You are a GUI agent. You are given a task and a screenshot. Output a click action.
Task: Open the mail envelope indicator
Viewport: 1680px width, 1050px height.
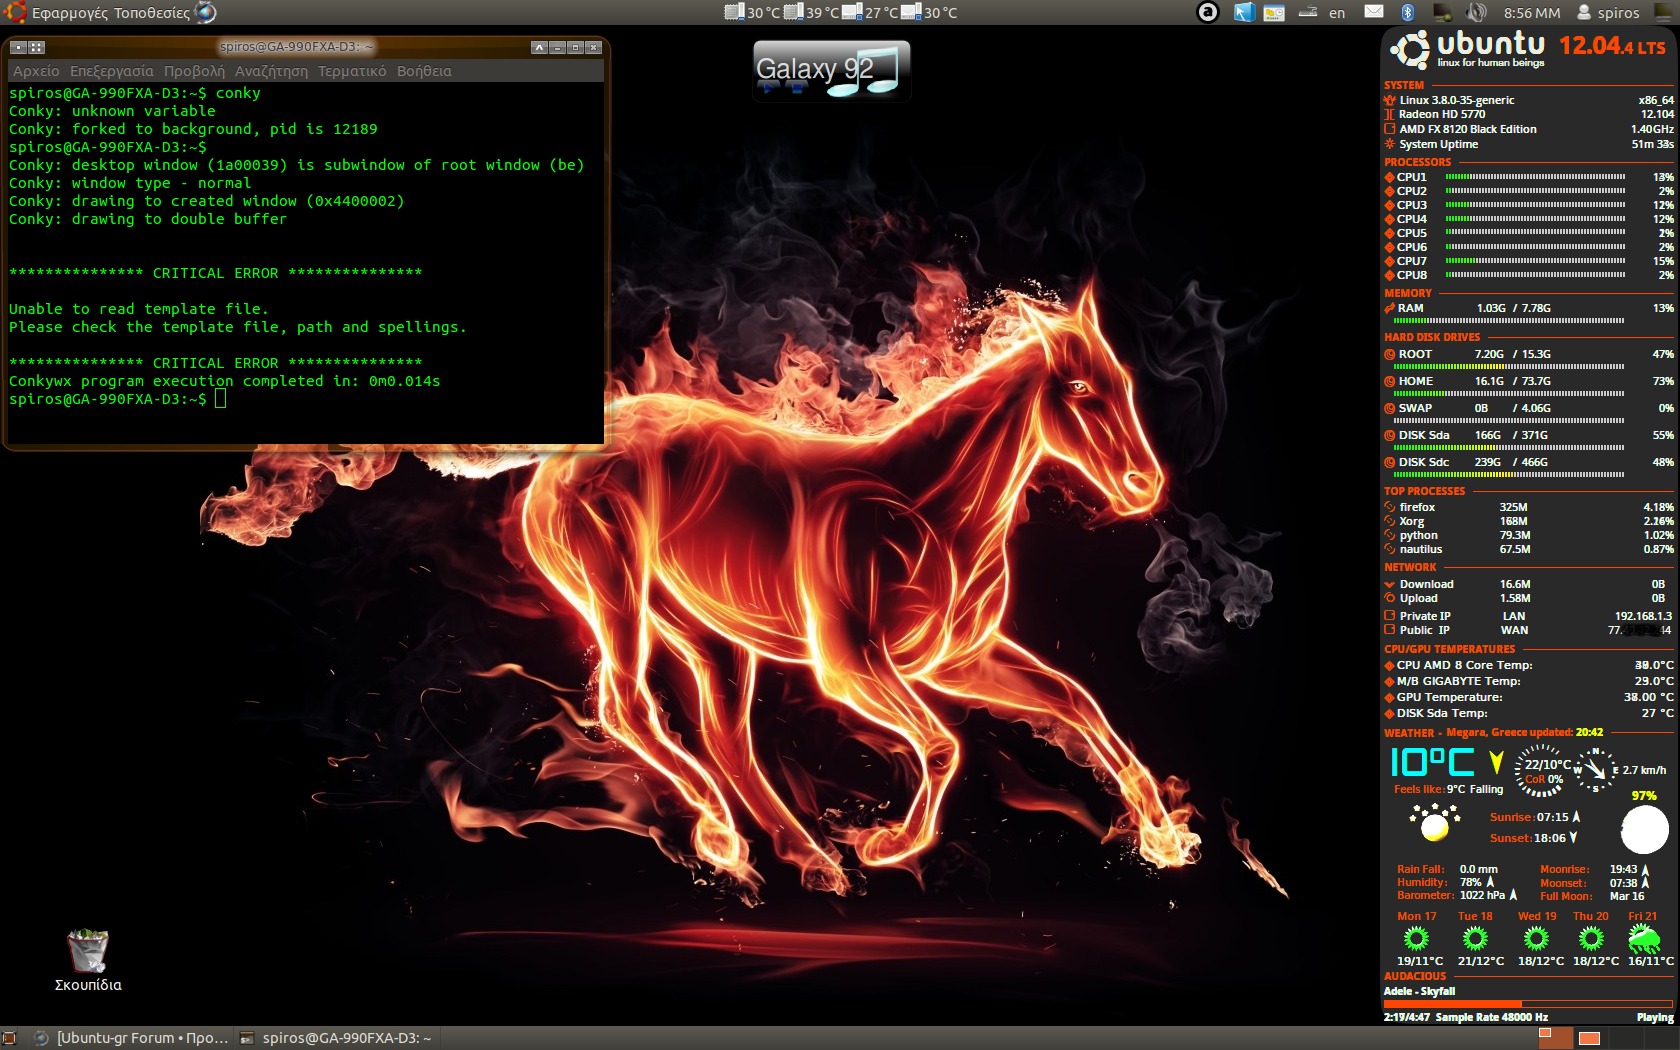(1374, 12)
